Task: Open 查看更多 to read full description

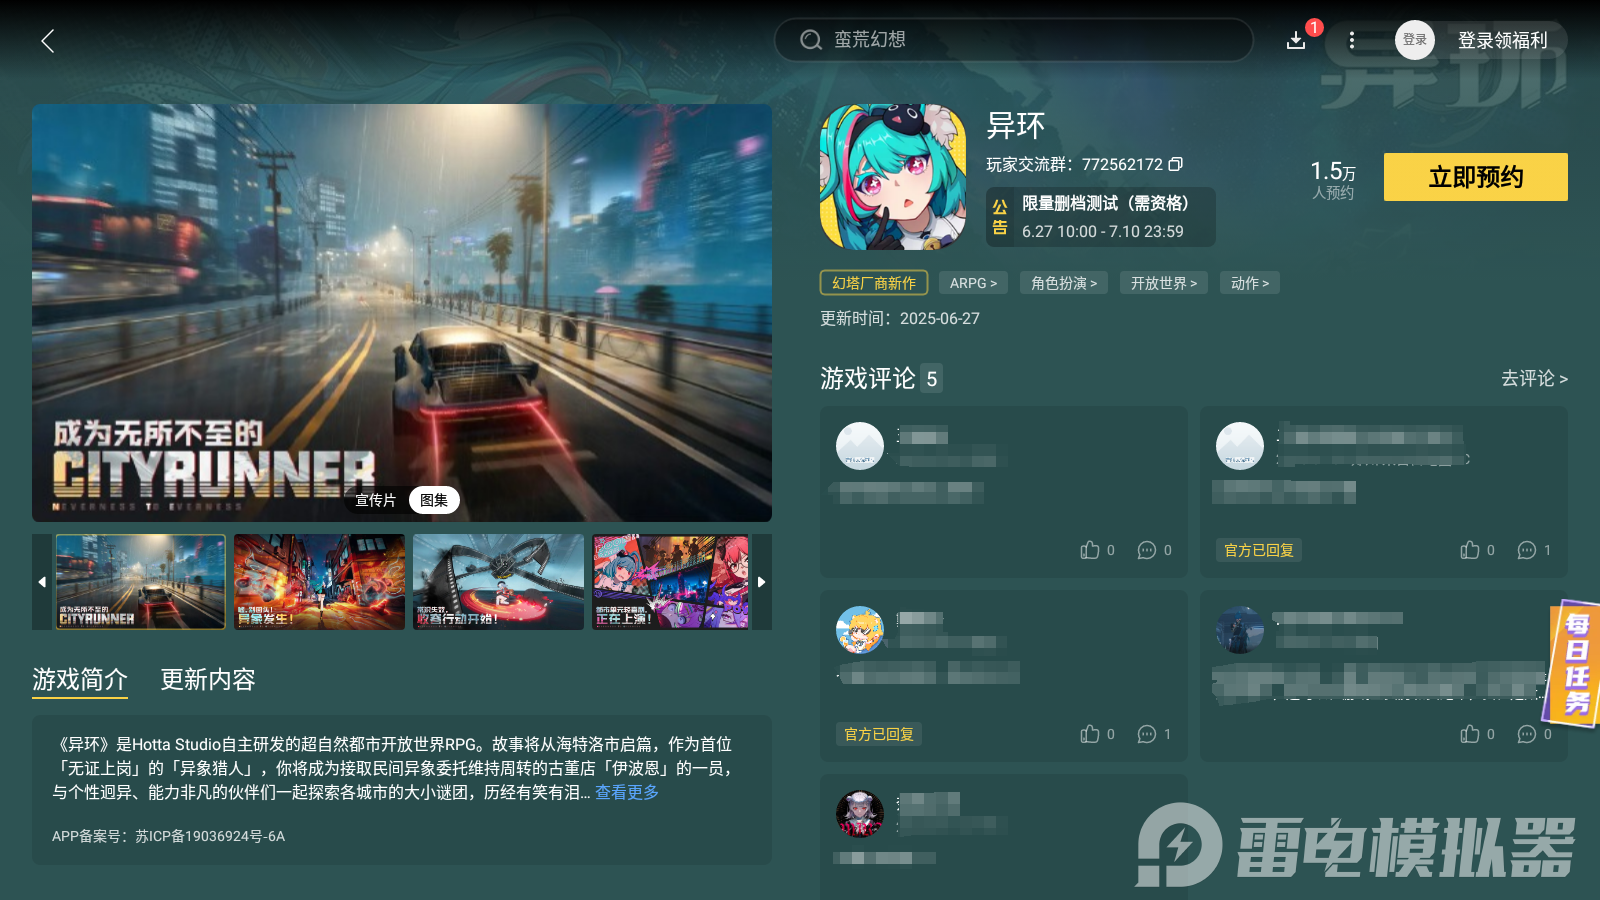Action: 624,792
